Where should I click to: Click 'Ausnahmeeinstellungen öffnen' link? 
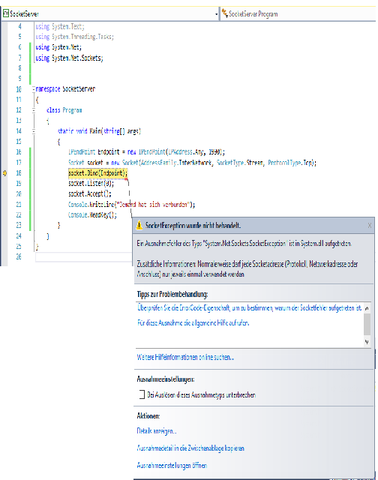pos(172,465)
